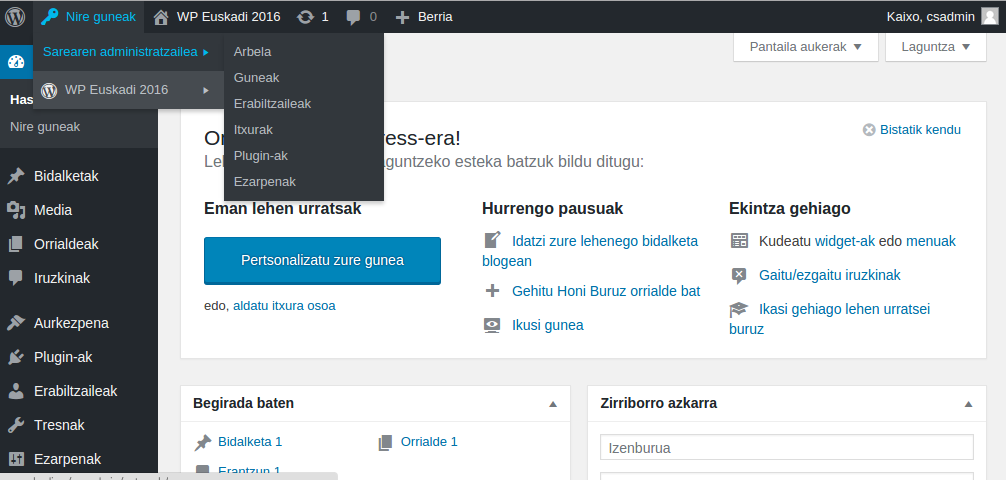
Task: Click the pages icon next to Orrialdeak
Action: 15,244
